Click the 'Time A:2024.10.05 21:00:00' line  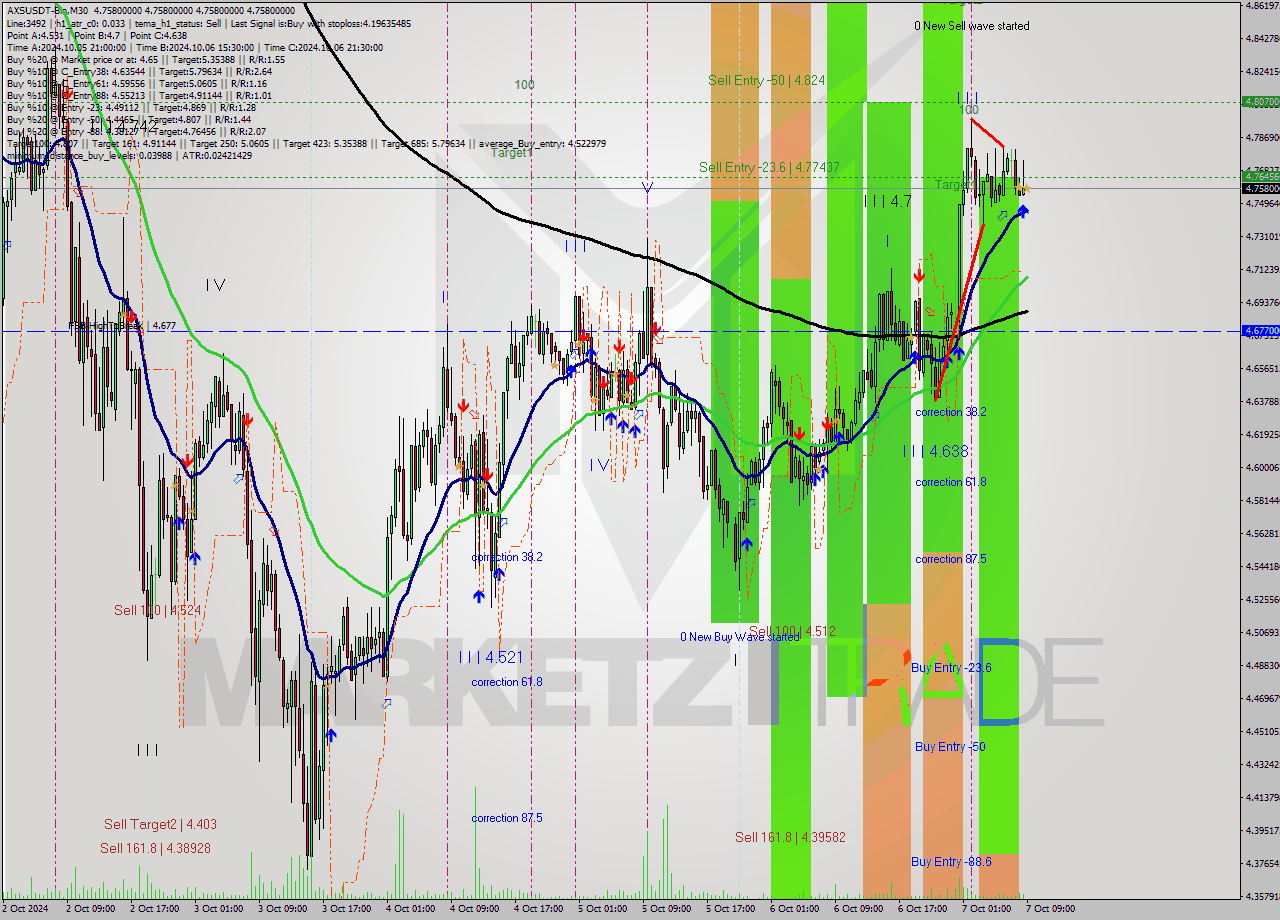66,47
